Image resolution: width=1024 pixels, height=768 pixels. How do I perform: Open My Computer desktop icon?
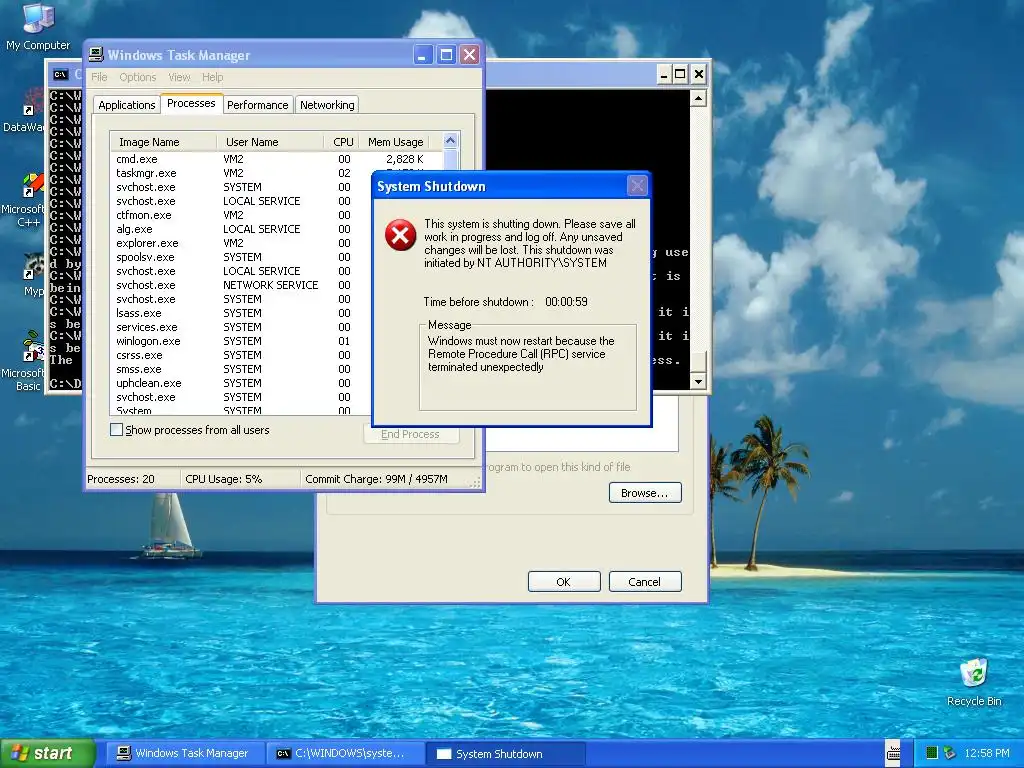click(x=37, y=26)
